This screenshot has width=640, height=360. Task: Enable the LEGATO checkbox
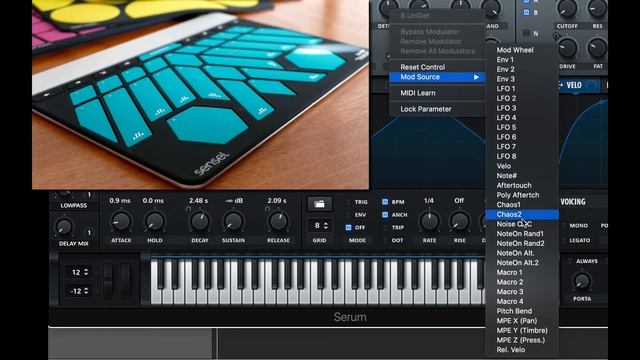[564, 240]
